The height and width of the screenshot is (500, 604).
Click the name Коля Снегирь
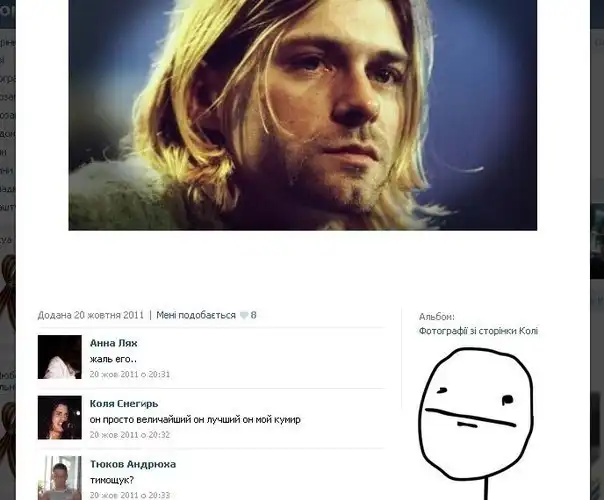[124, 404]
